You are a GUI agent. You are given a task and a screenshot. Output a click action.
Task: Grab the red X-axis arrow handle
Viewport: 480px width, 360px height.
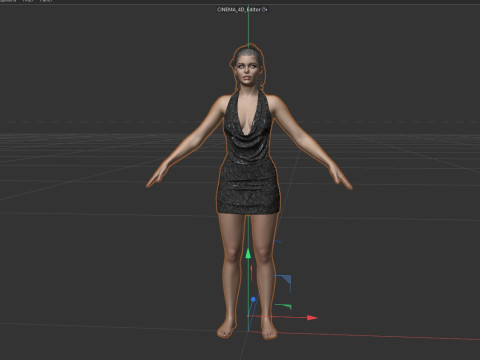tap(312, 318)
